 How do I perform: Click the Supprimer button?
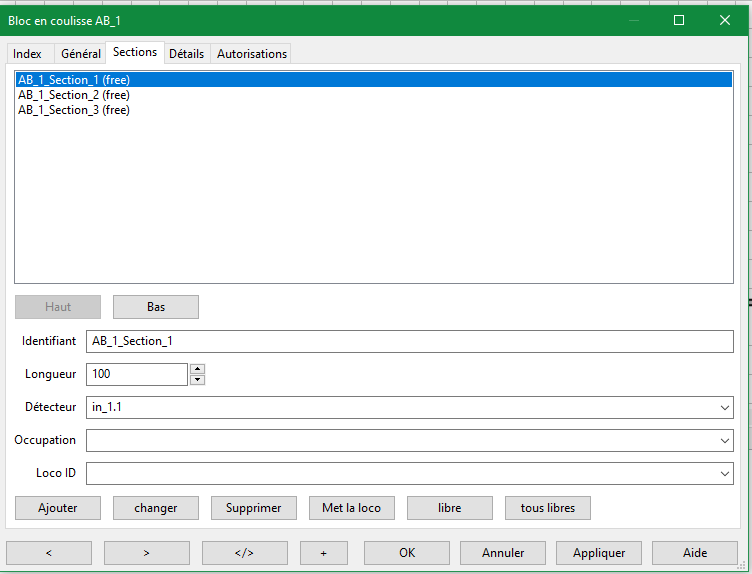254,508
